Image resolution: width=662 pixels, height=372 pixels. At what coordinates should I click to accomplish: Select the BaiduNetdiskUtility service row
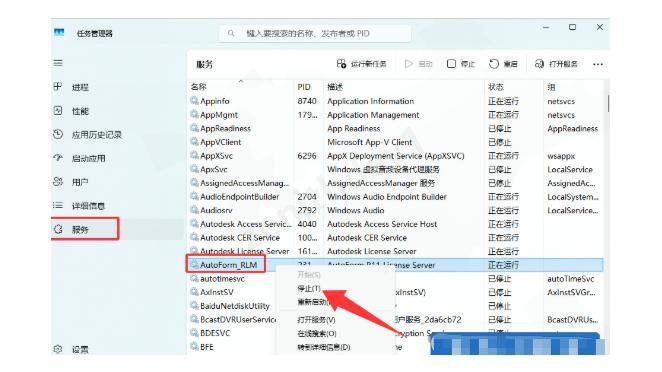coord(232,306)
